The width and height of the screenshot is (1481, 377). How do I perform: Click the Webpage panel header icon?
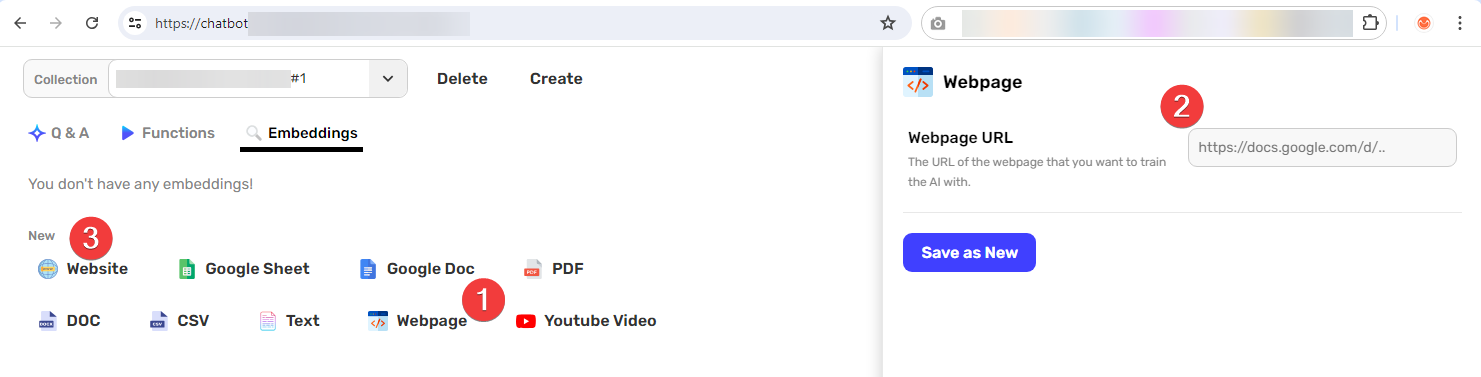point(918,82)
